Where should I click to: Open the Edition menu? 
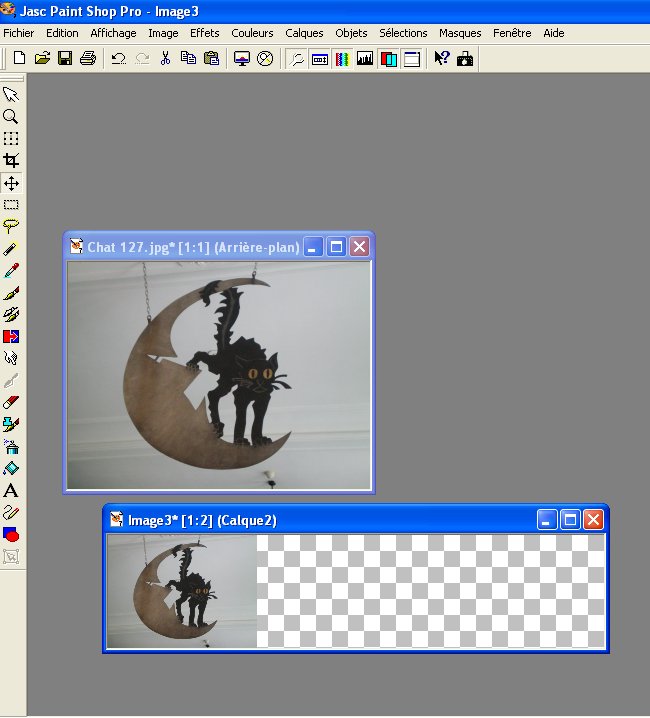click(62, 33)
